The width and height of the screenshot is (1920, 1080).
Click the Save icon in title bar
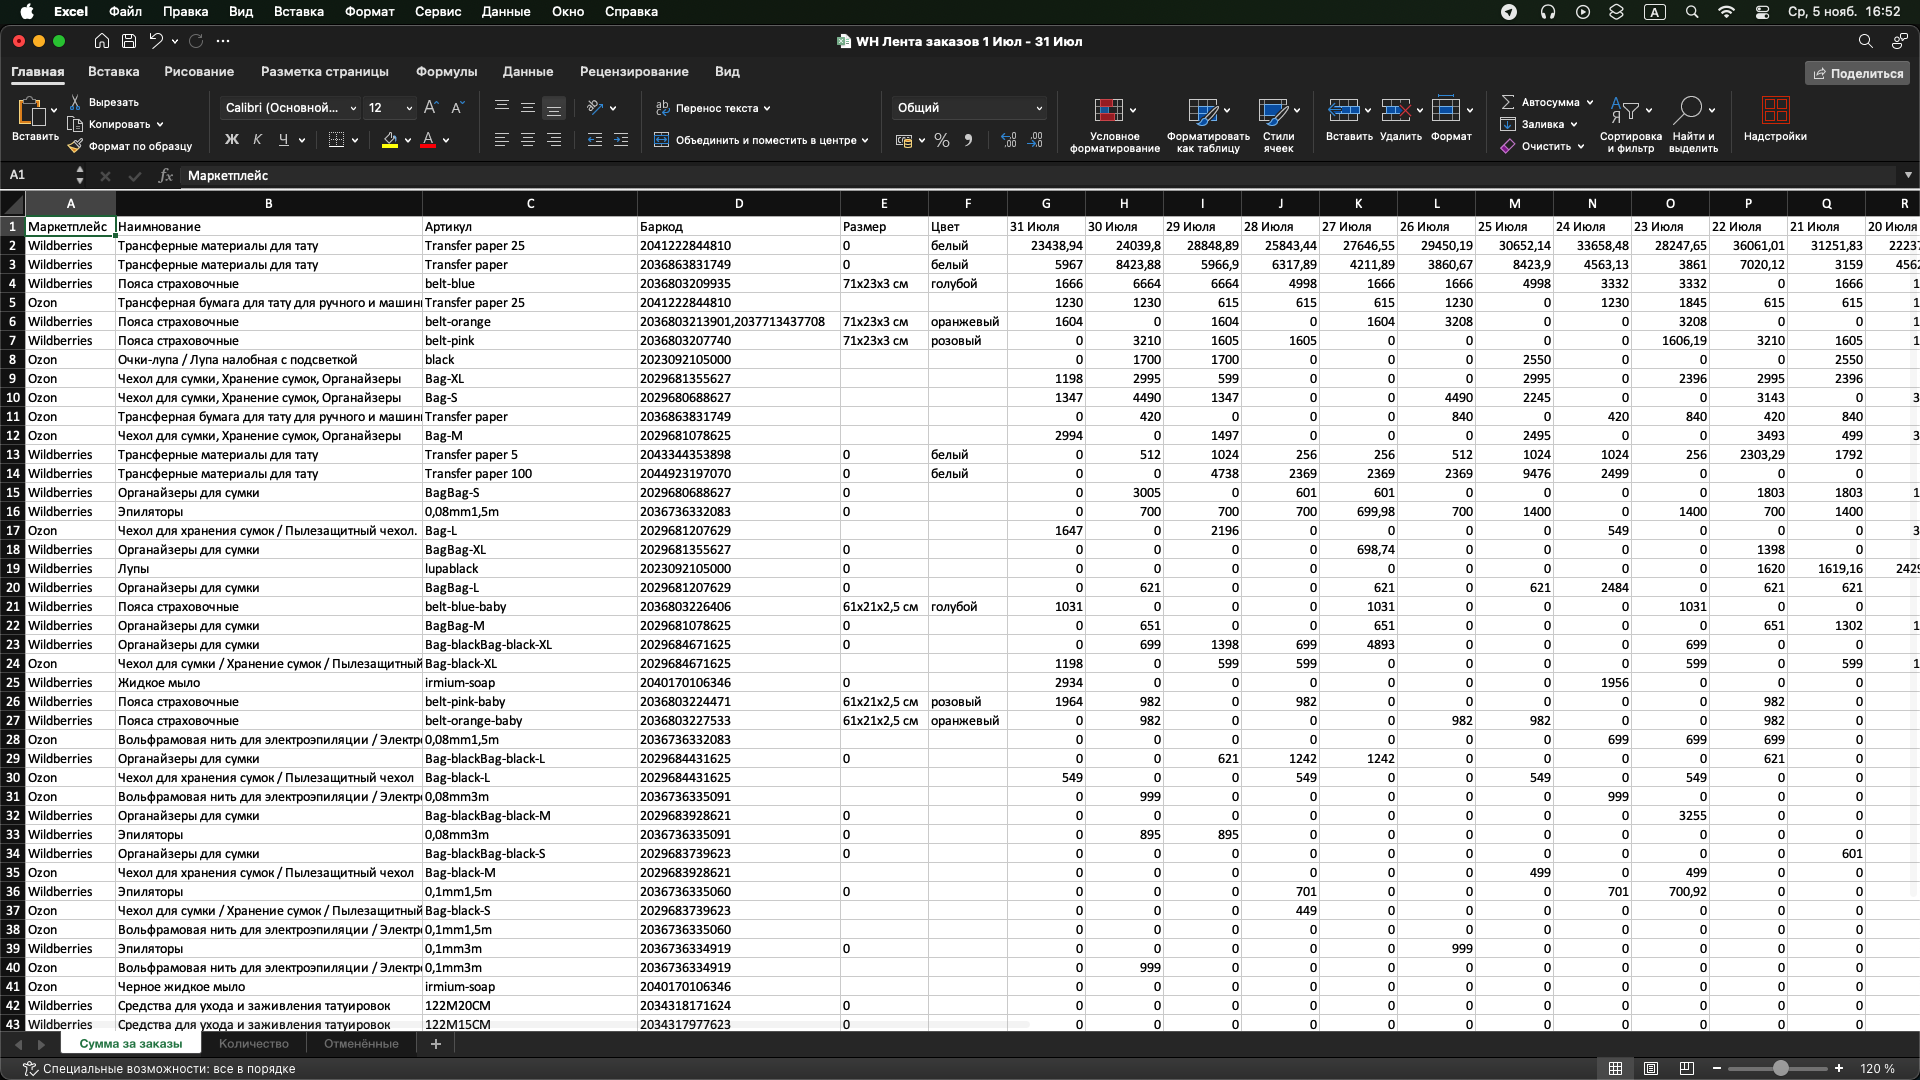point(129,41)
